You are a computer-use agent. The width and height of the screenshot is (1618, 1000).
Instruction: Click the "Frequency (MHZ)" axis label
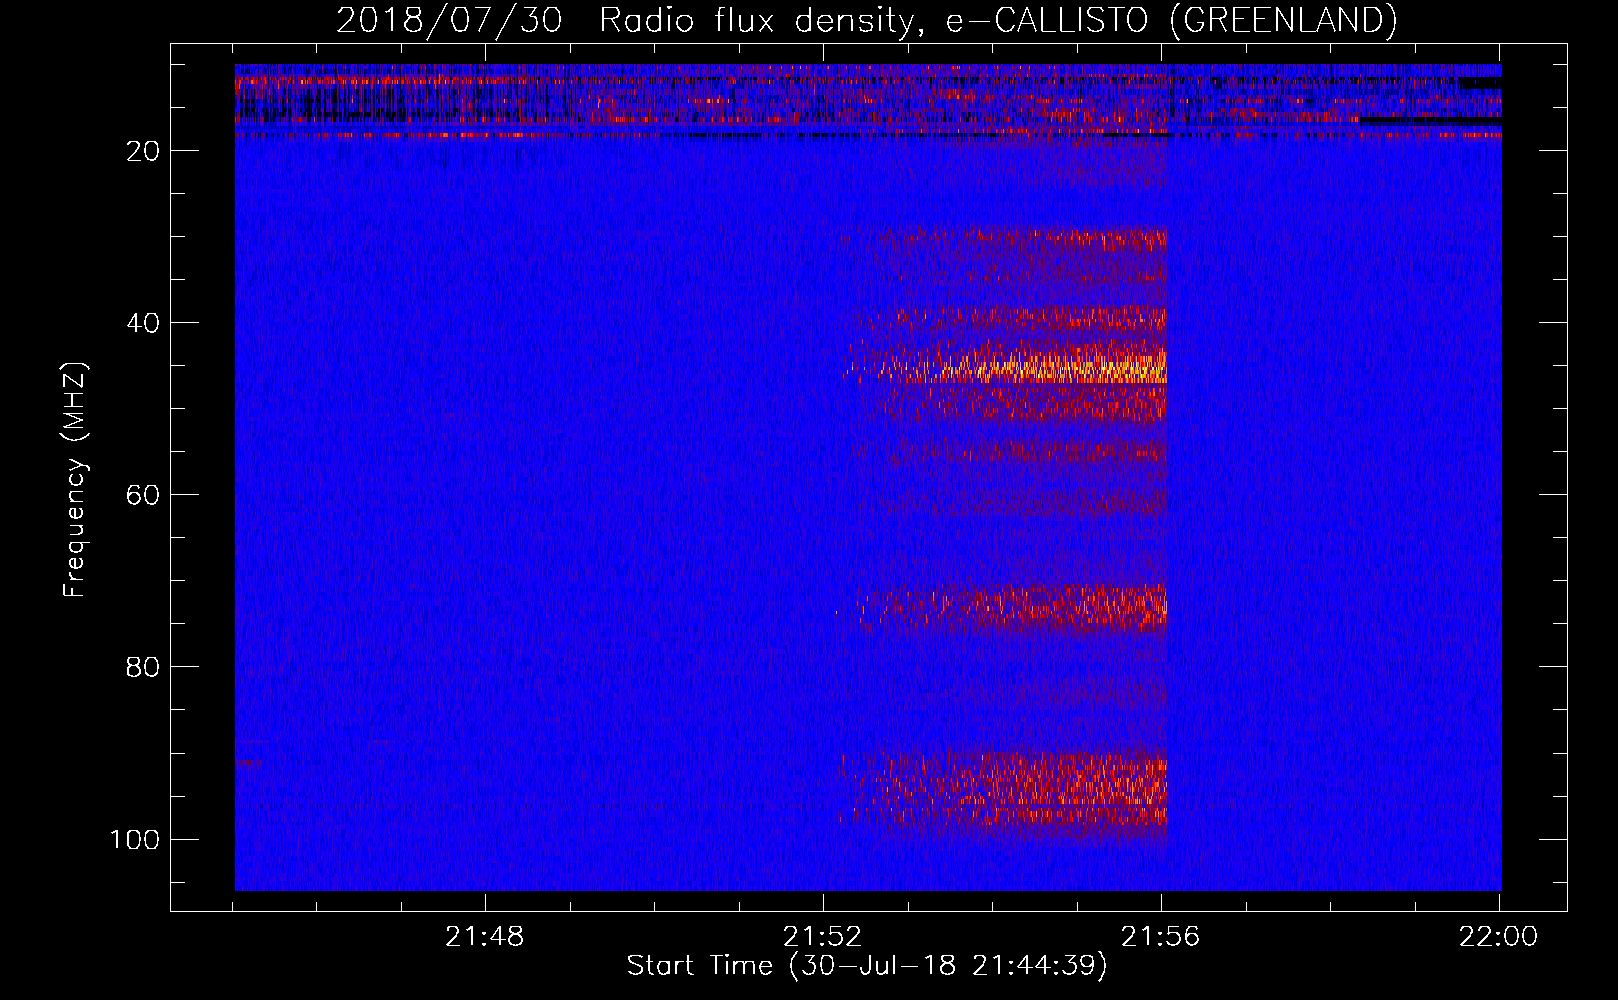(x=75, y=480)
